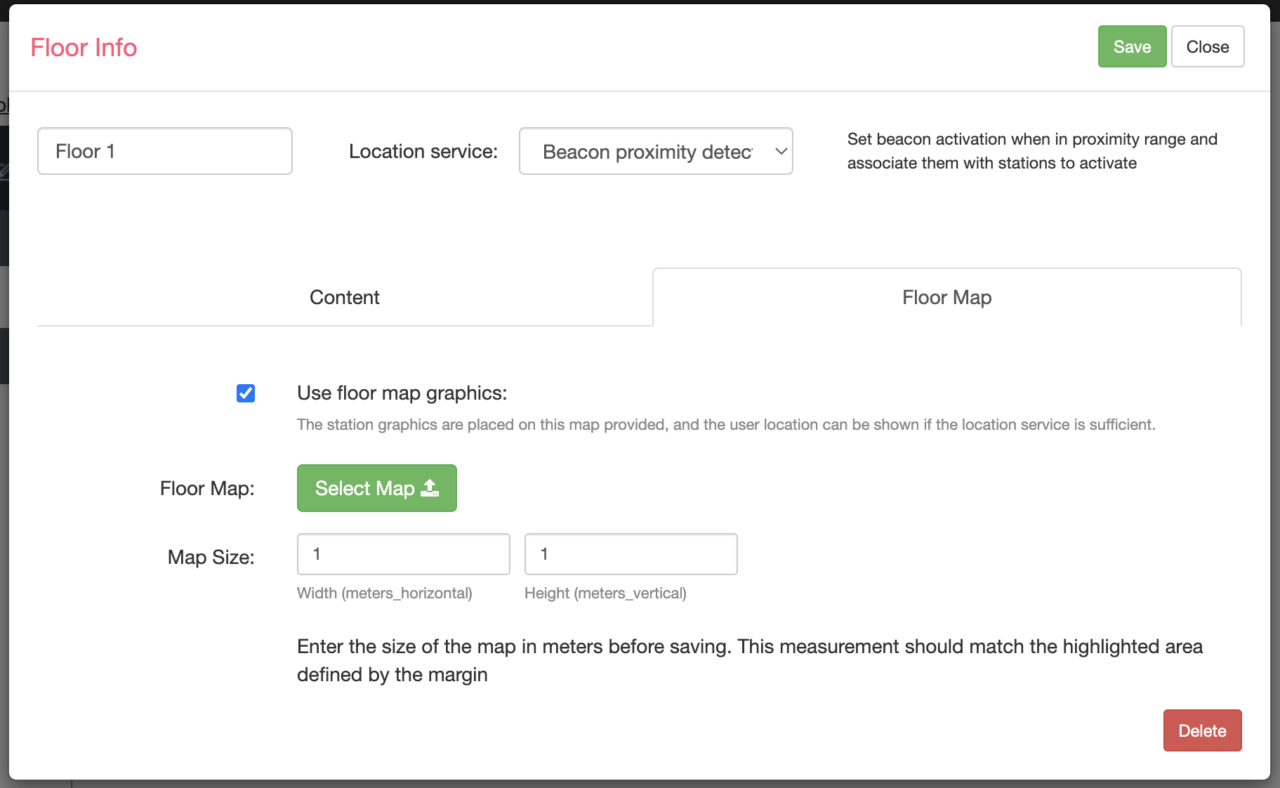Viewport: 1280px width, 788px height.
Task: Delete this floor
Action: point(1202,730)
